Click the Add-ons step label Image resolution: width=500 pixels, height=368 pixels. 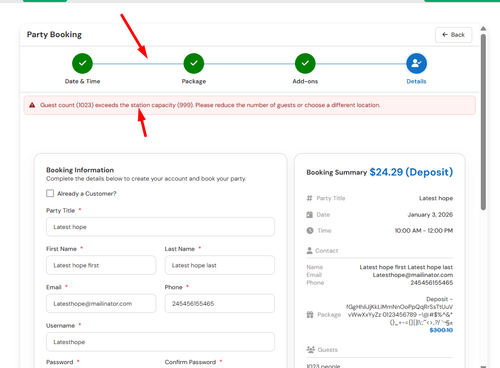[x=305, y=81]
